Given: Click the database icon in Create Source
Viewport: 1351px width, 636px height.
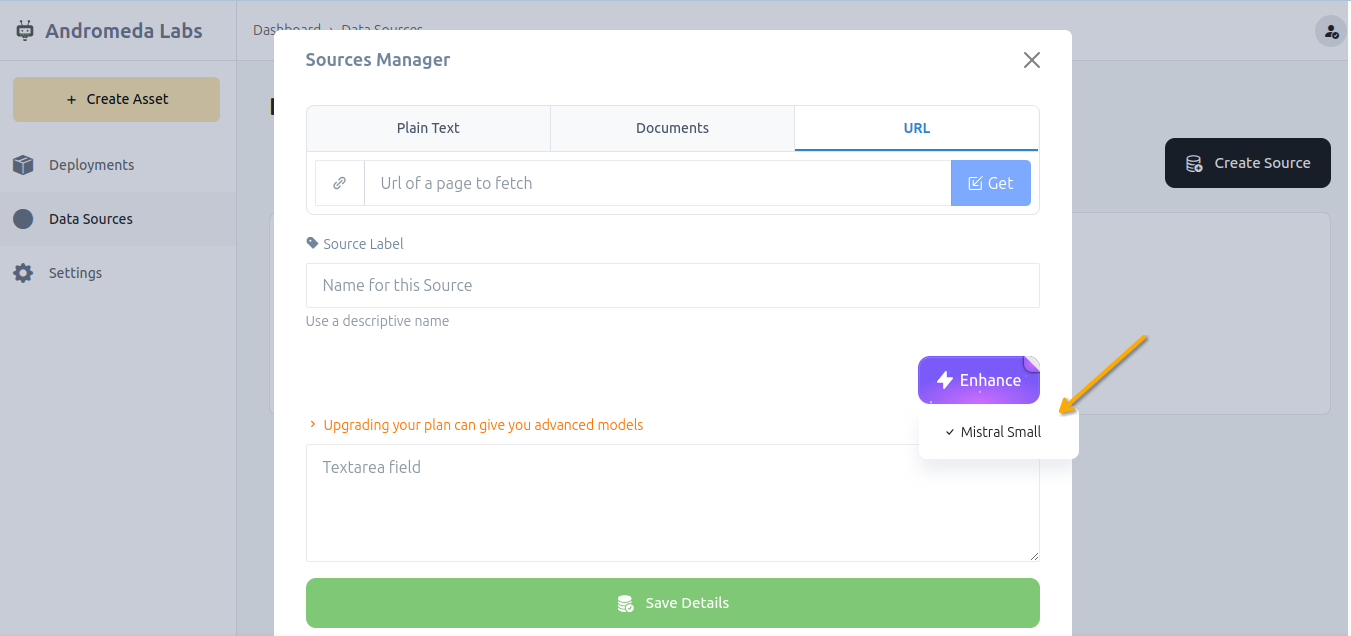Looking at the screenshot, I should click(1194, 163).
